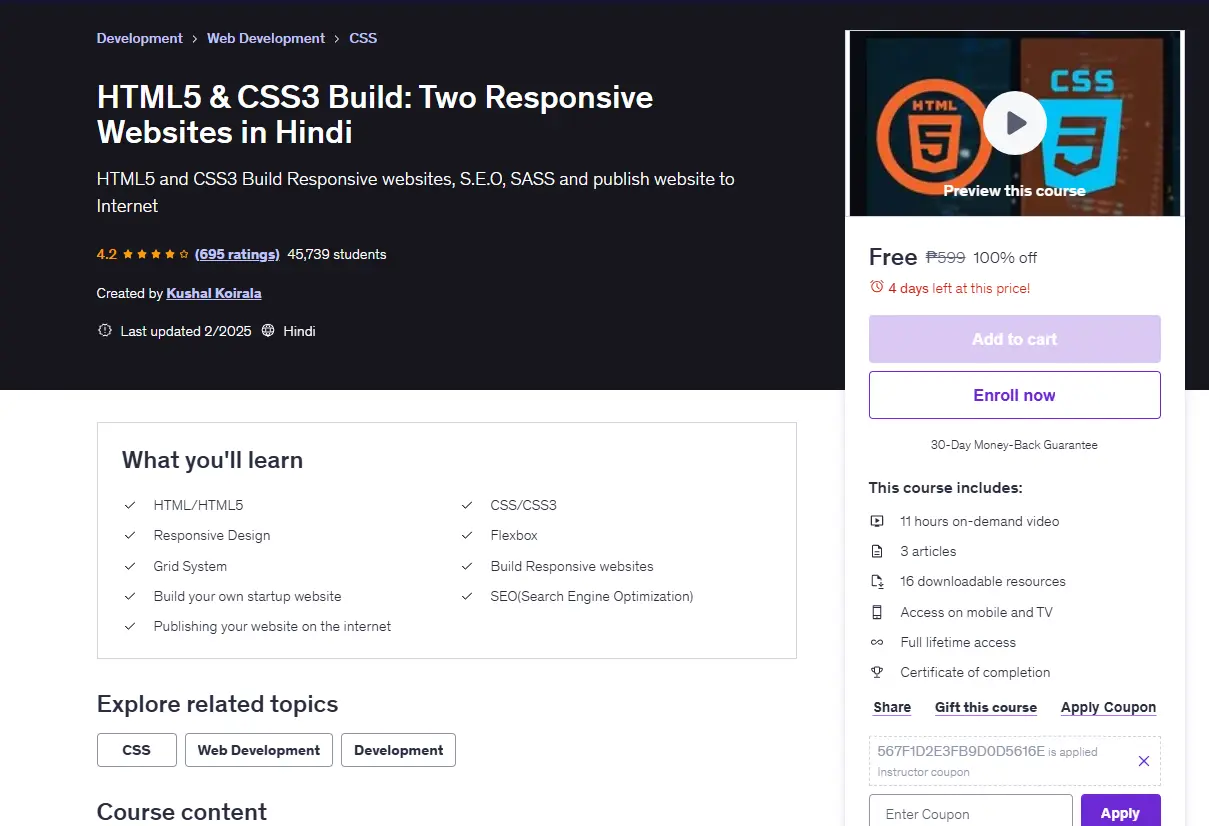Image resolution: width=1209 pixels, height=826 pixels.
Task: Click checkmark beside Responsive Design
Action: (130, 535)
